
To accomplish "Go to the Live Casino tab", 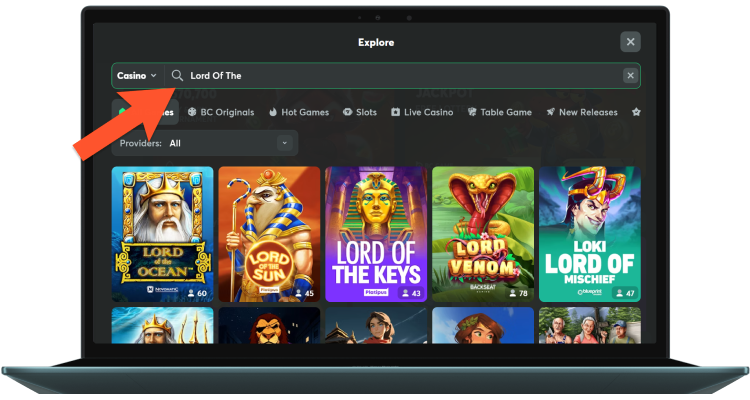I will click(426, 113).
